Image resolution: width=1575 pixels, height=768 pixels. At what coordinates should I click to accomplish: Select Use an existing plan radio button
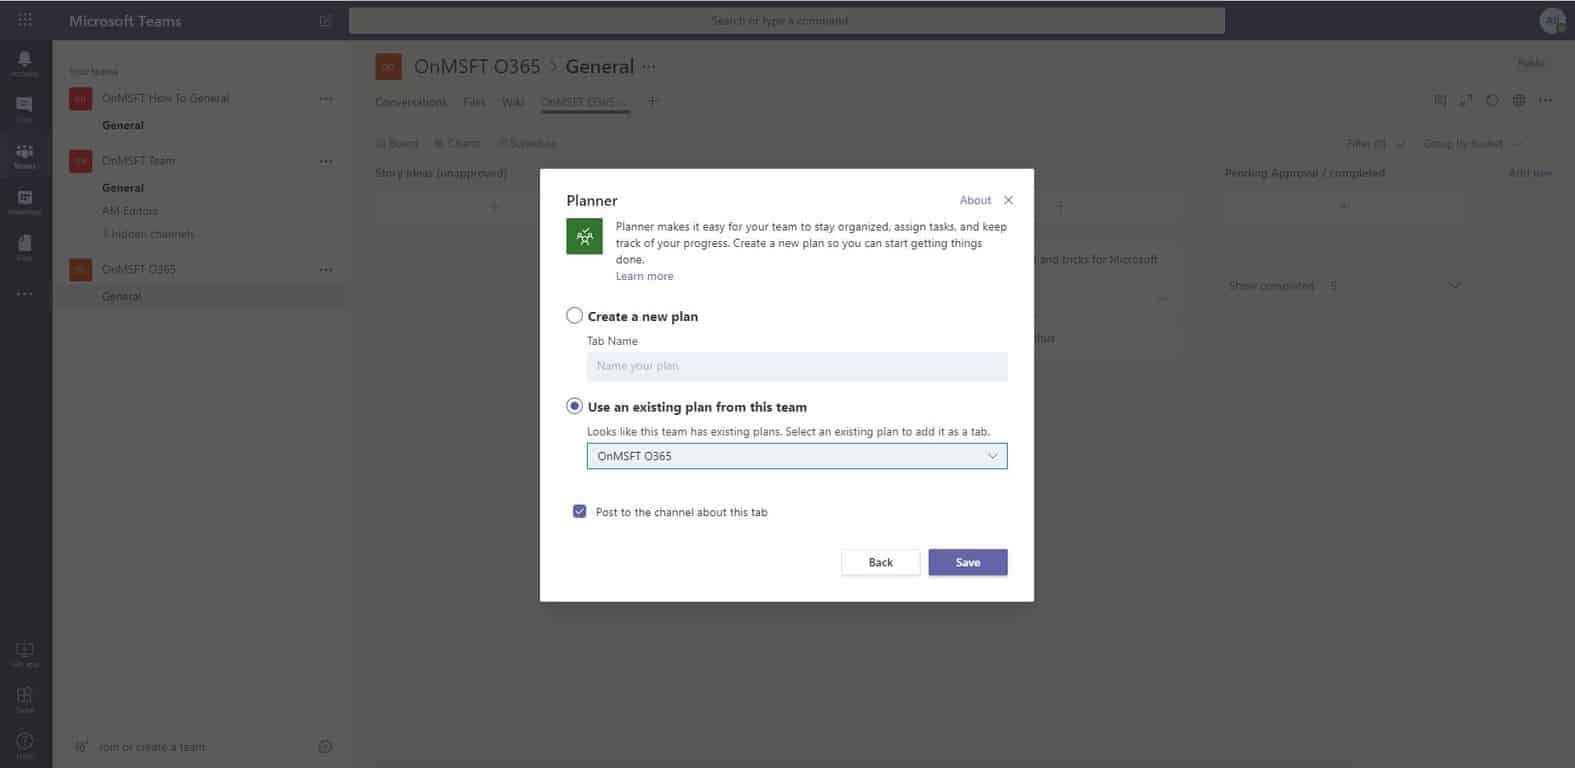tap(574, 406)
